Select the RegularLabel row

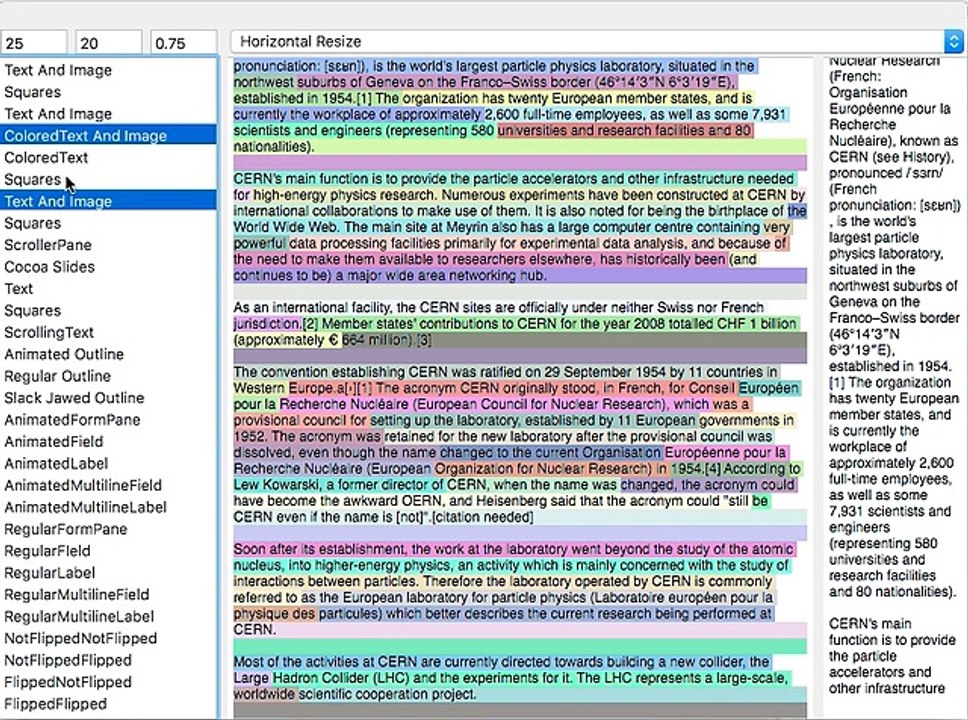(109, 572)
